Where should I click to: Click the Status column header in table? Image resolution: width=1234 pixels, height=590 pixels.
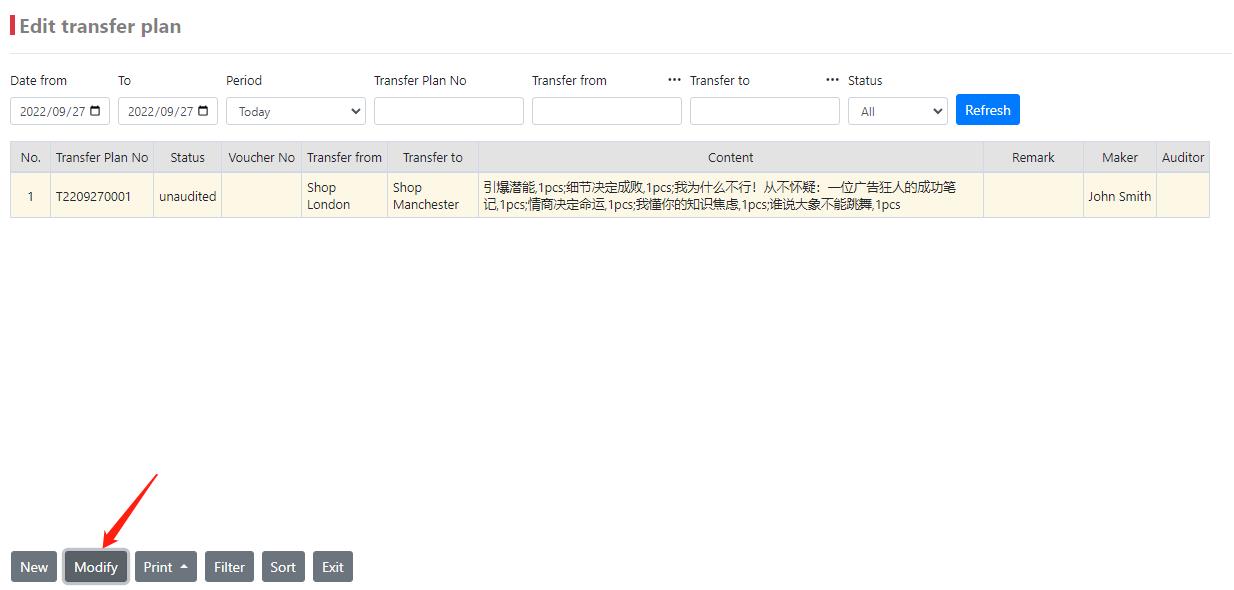pyautogui.click(x=188, y=157)
